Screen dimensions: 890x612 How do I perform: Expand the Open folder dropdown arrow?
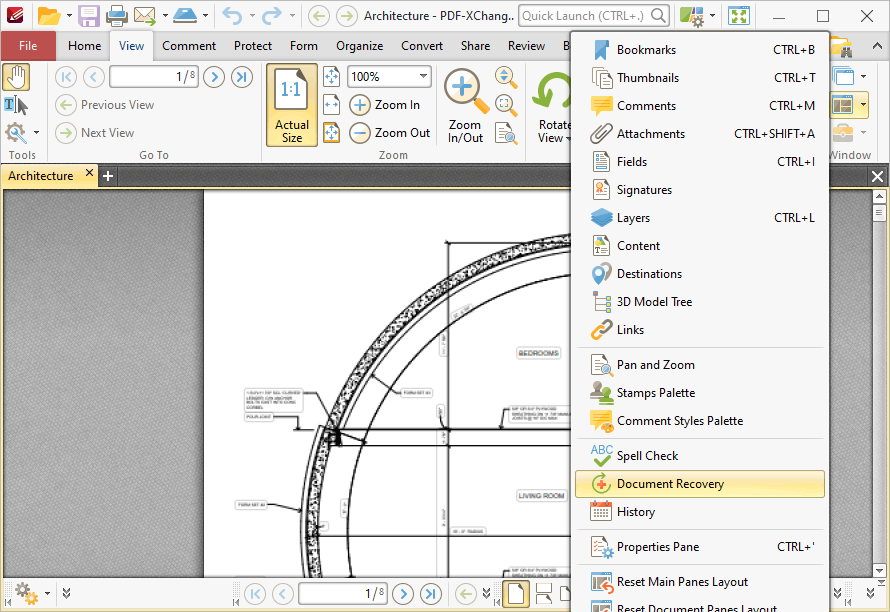point(69,16)
